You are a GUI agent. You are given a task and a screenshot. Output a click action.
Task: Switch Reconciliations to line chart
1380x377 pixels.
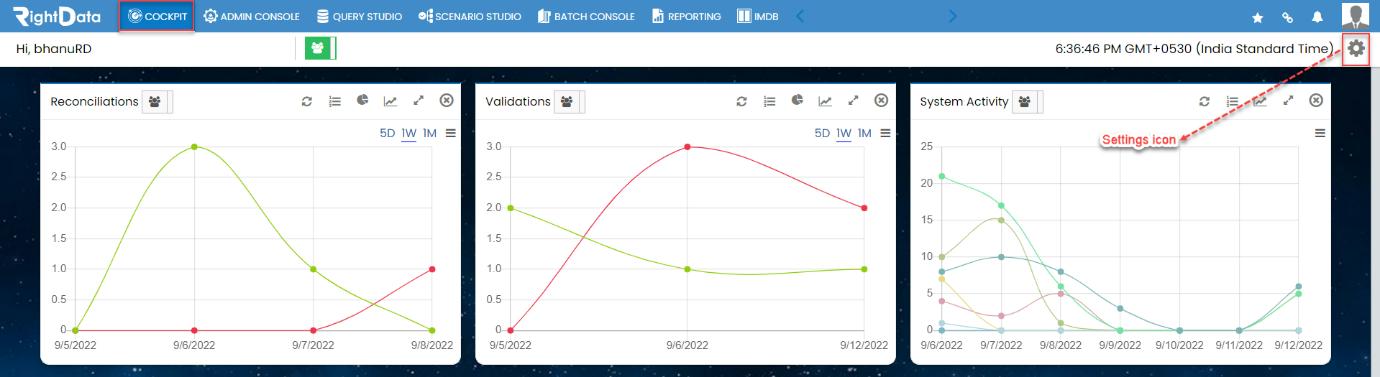(390, 101)
